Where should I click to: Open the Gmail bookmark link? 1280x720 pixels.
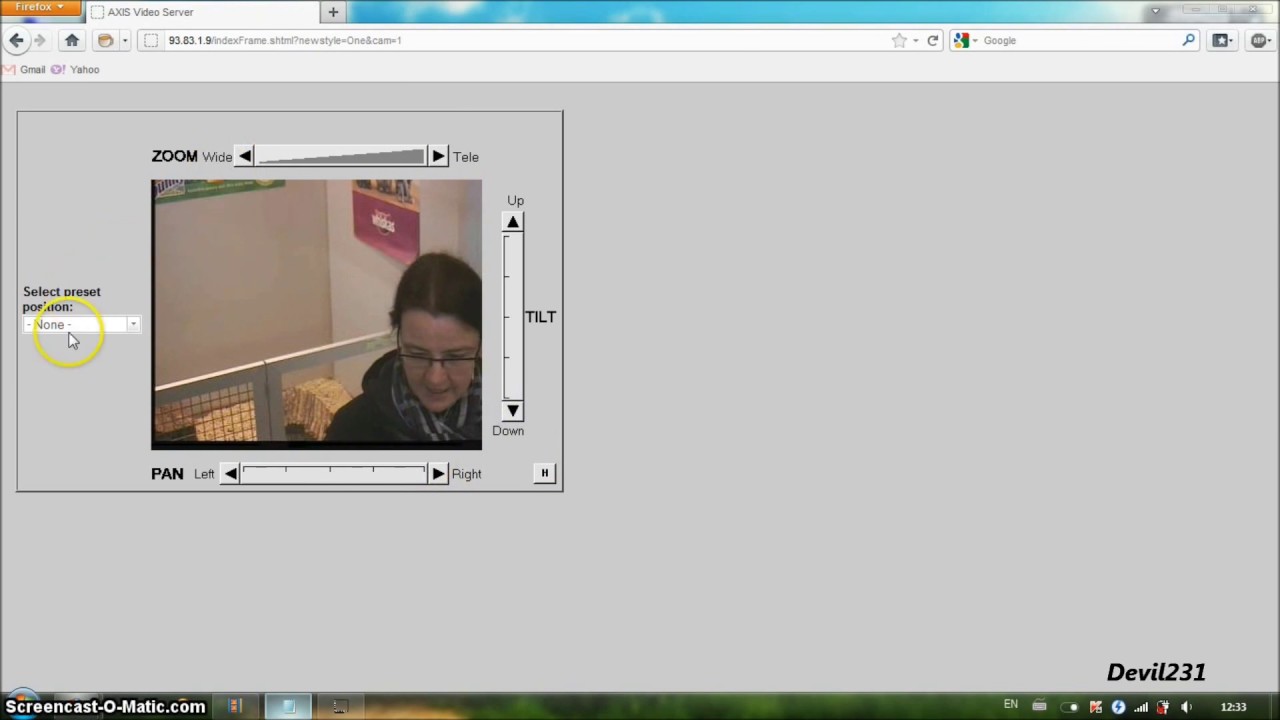pyautogui.click(x=32, y=69)
